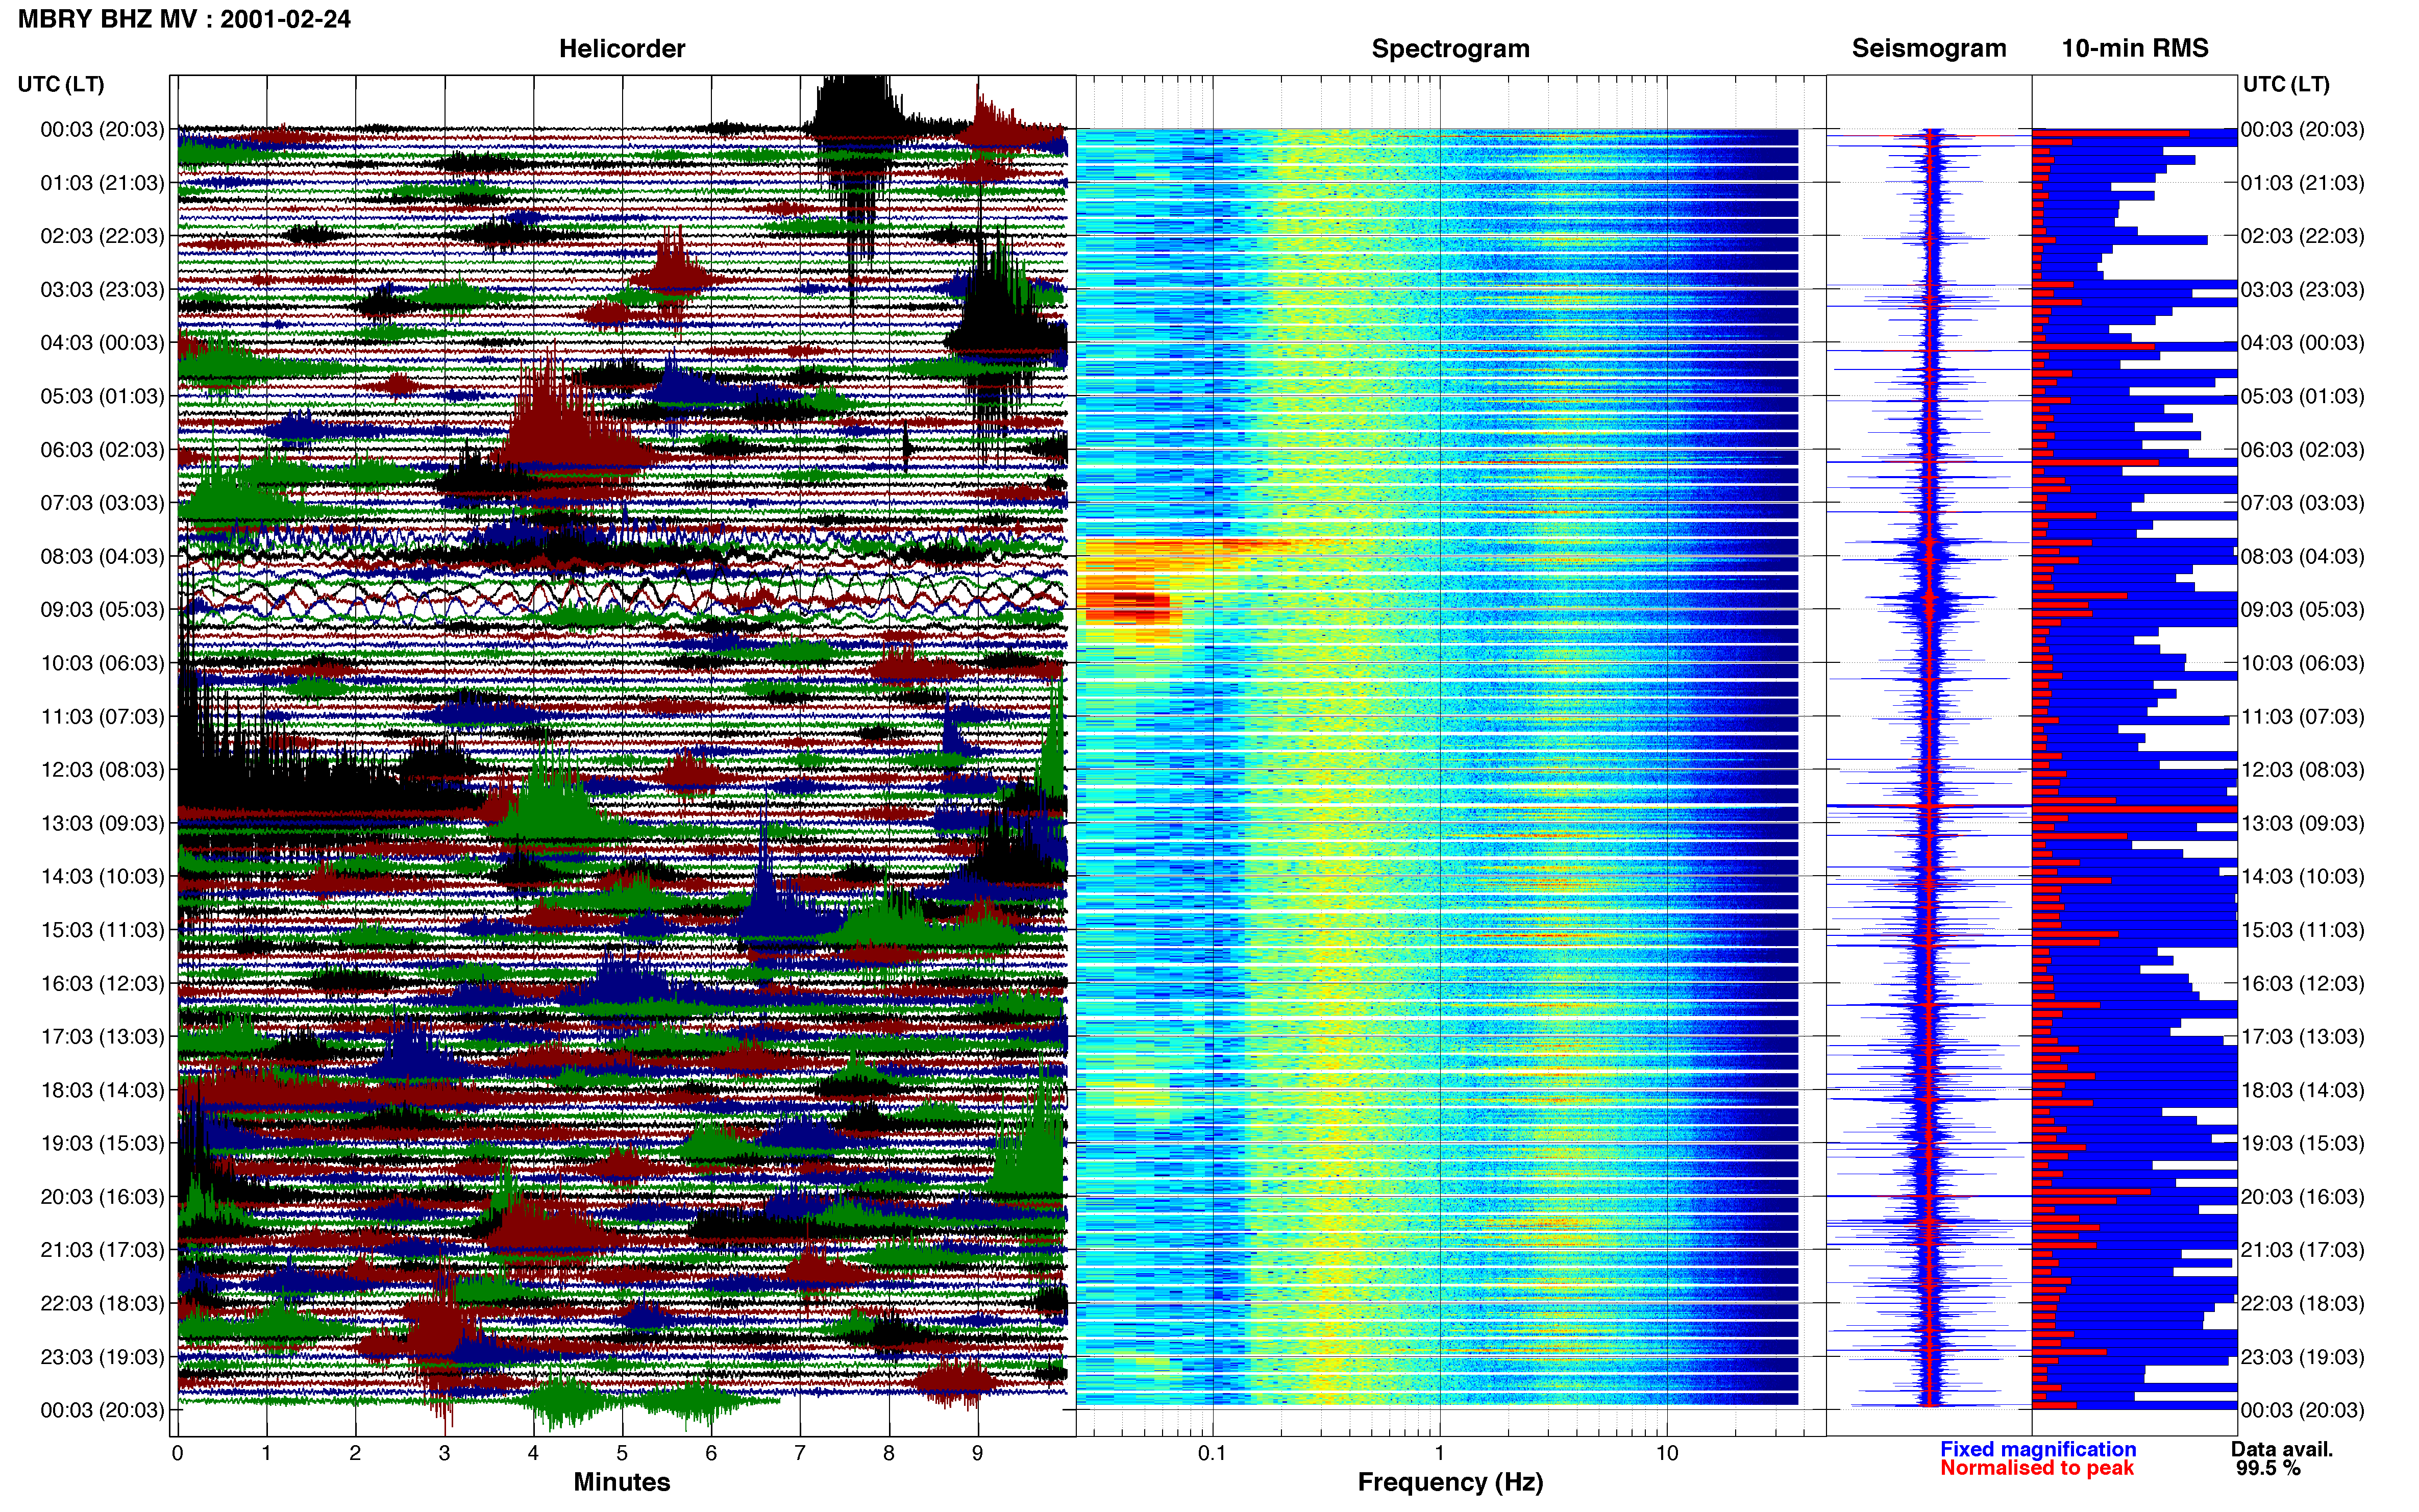Viewport: 2419px width, 1512px height.
Task: Select the left time label '17:03 (13:03)'
Action: point(102,1036)
